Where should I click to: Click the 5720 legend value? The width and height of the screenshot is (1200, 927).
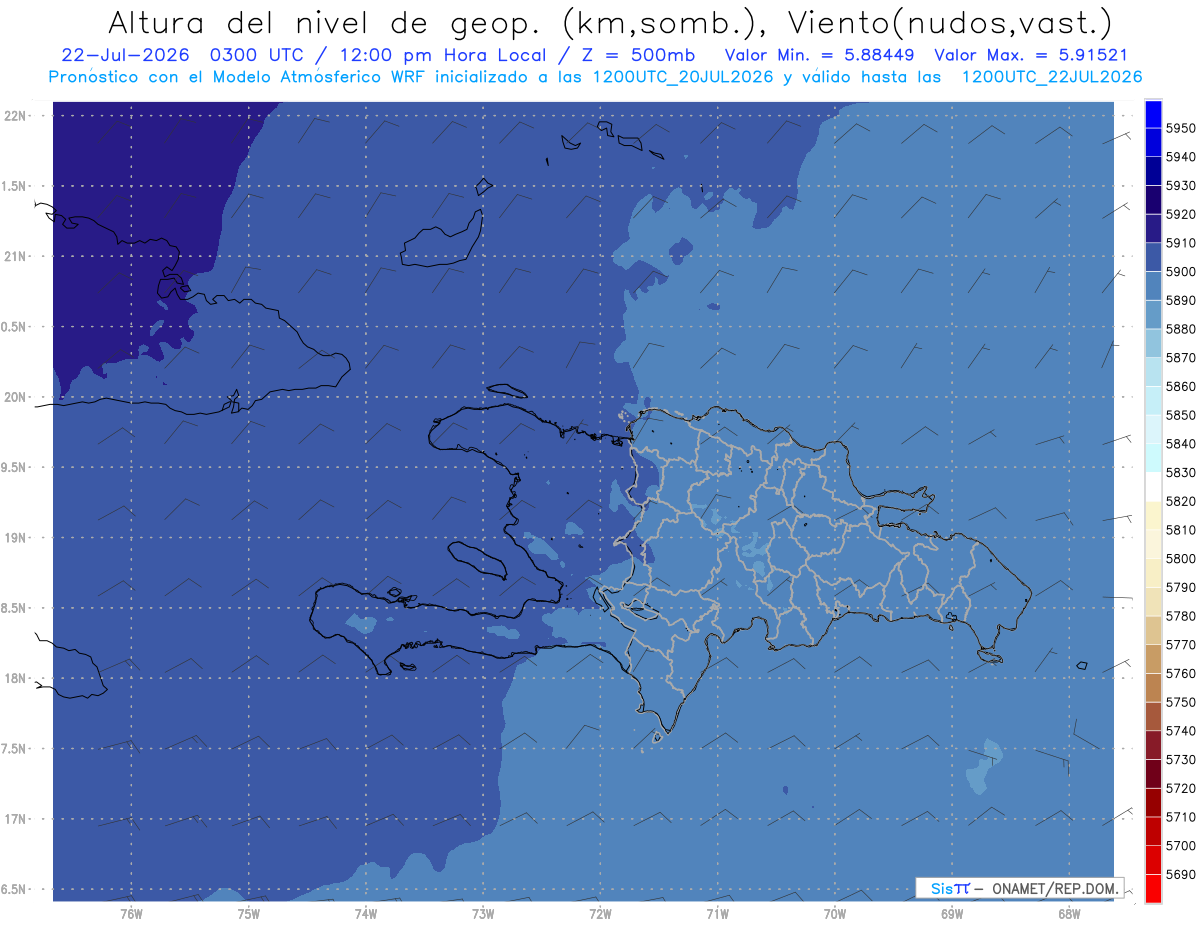[1181, 788]
